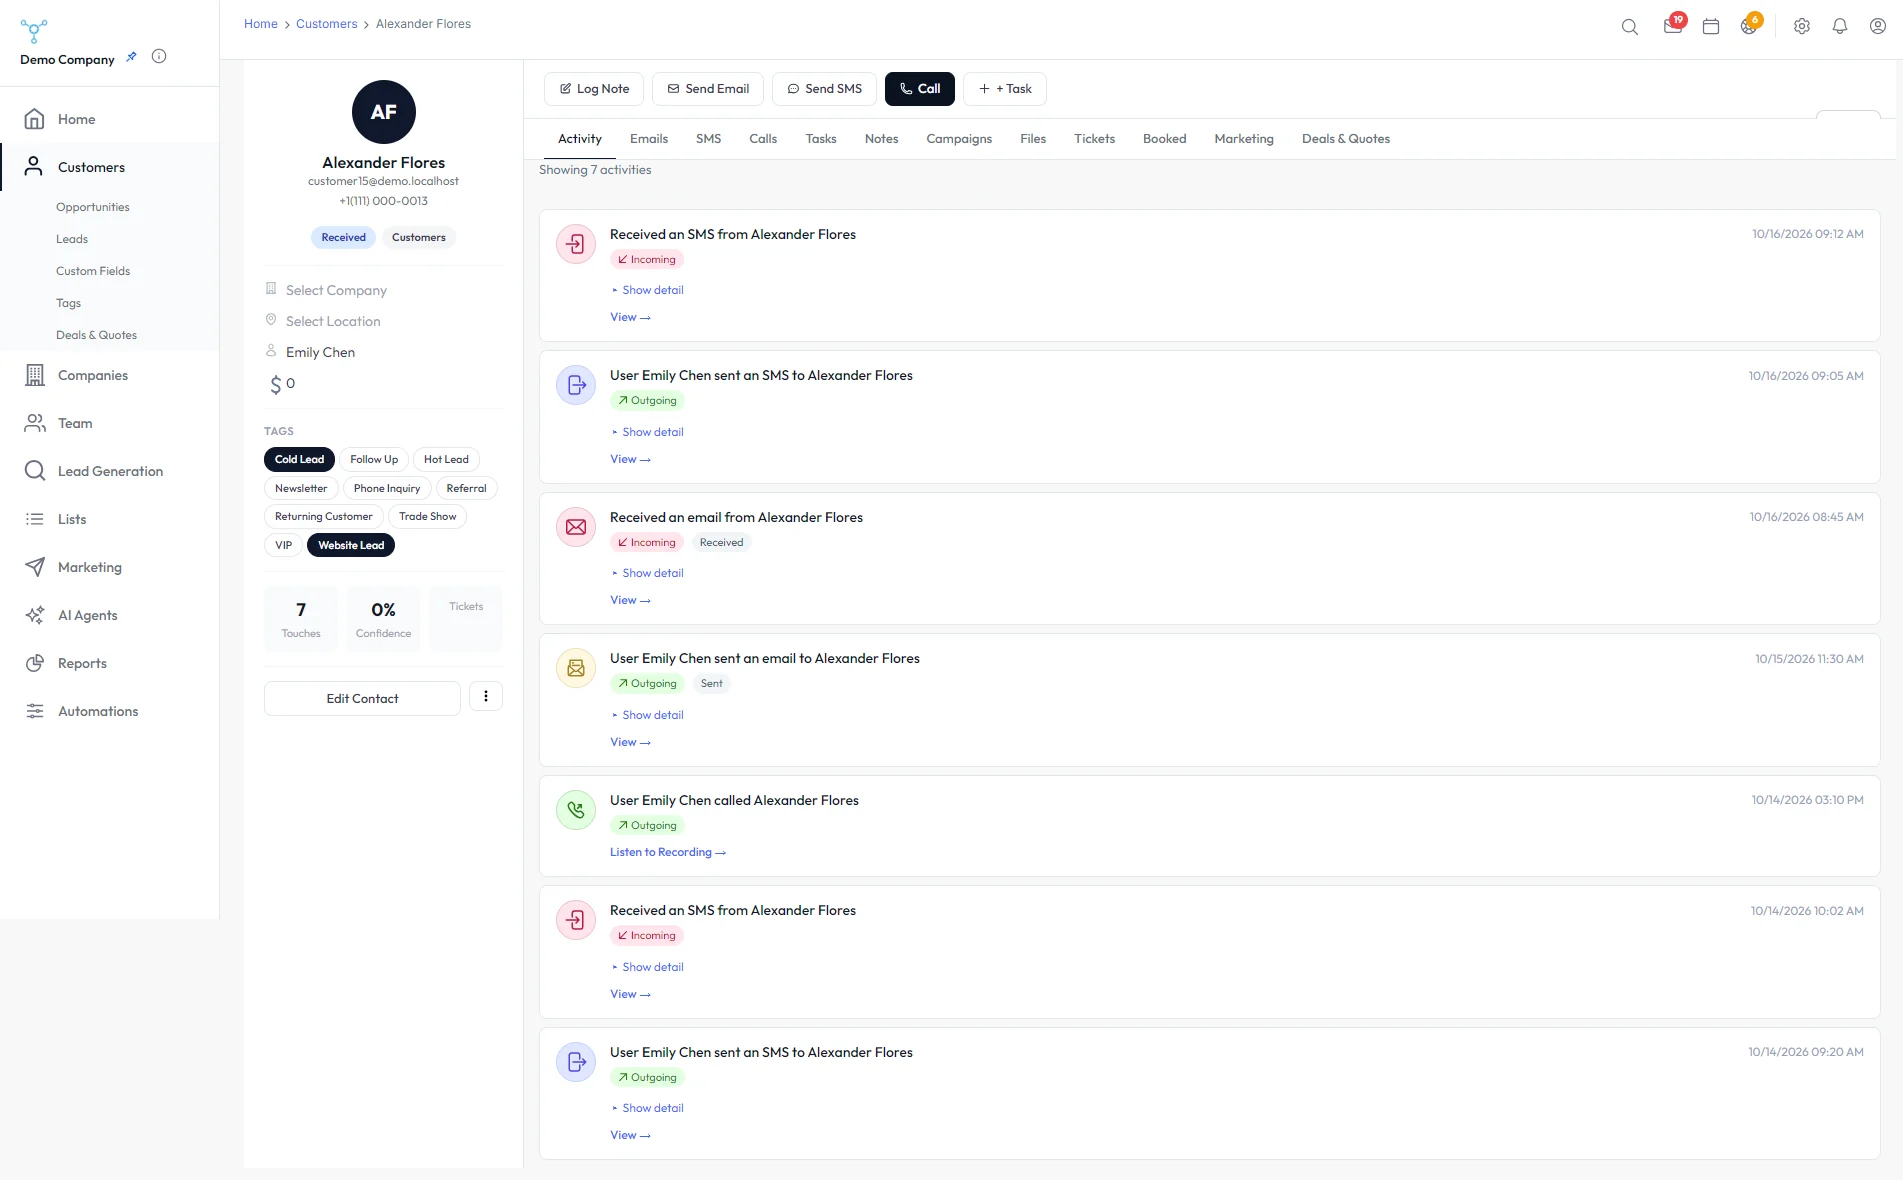Toggle the Cold Lead tag
Viewport: 1903px width, 1180px height.
tap(299, 460)
